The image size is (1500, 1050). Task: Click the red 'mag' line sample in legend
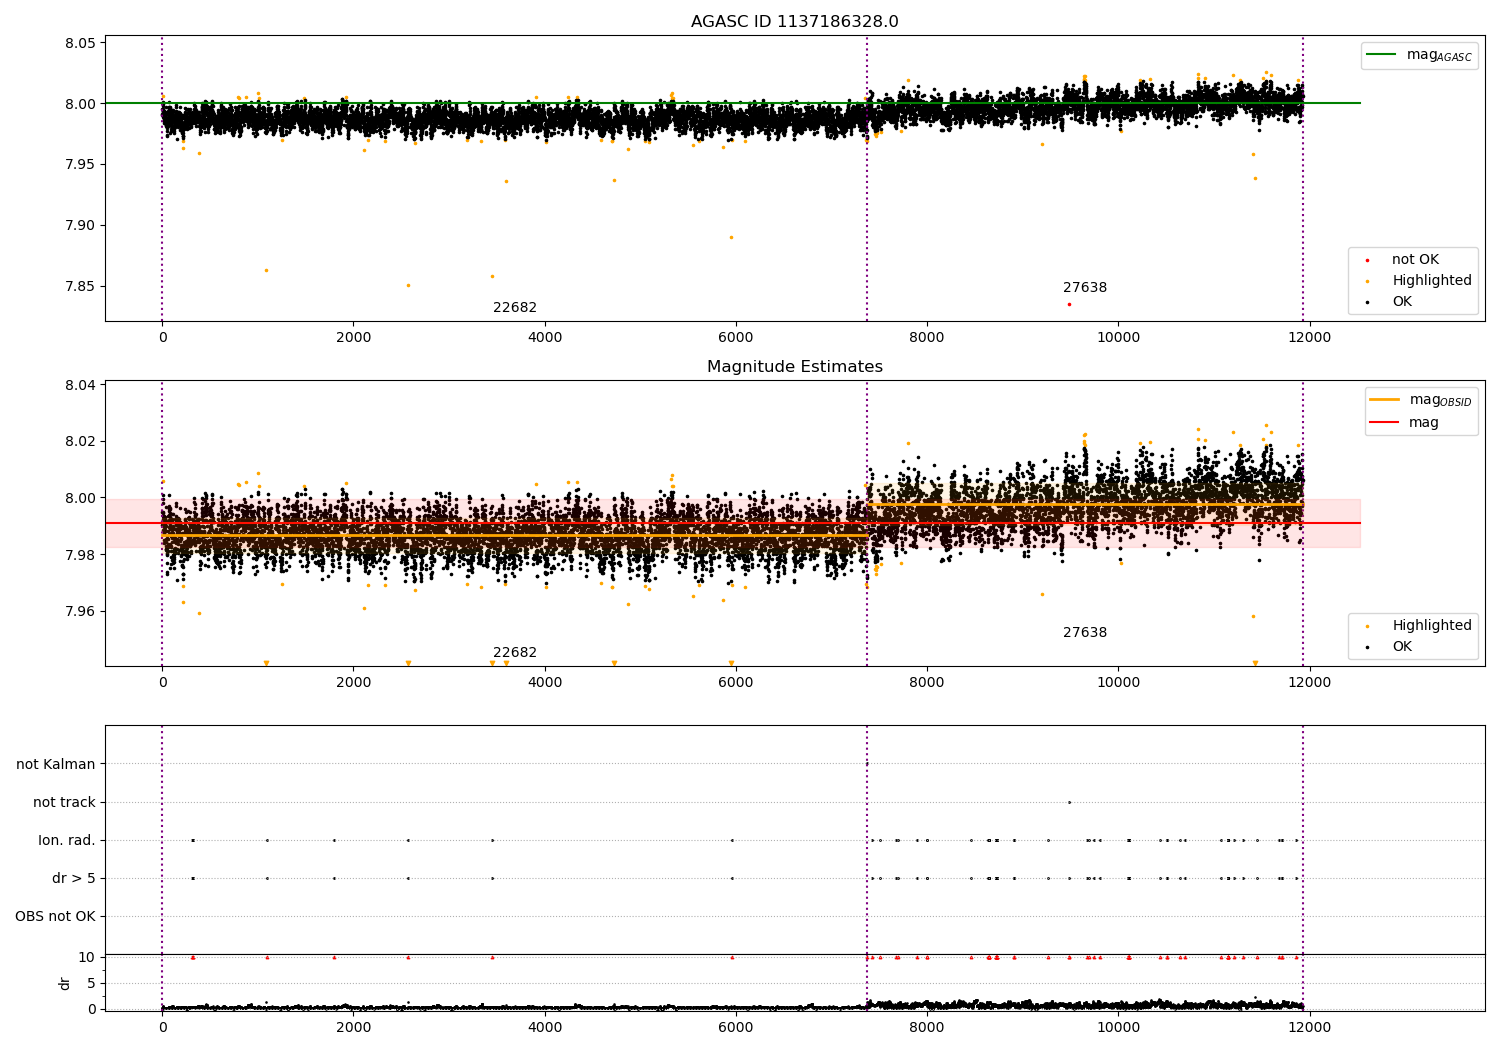(x=1384, y=423)
